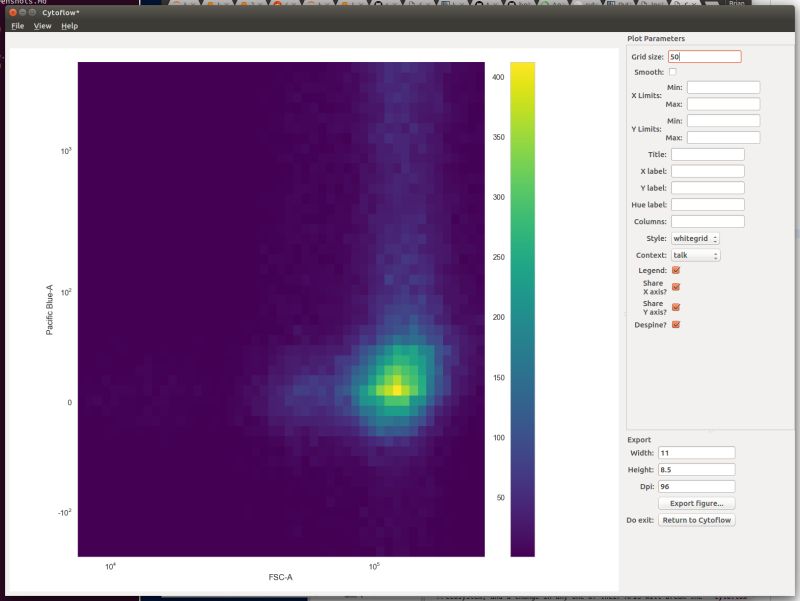
Task: Disable the Legend checkbox
Action: click(x=677, y=269)
